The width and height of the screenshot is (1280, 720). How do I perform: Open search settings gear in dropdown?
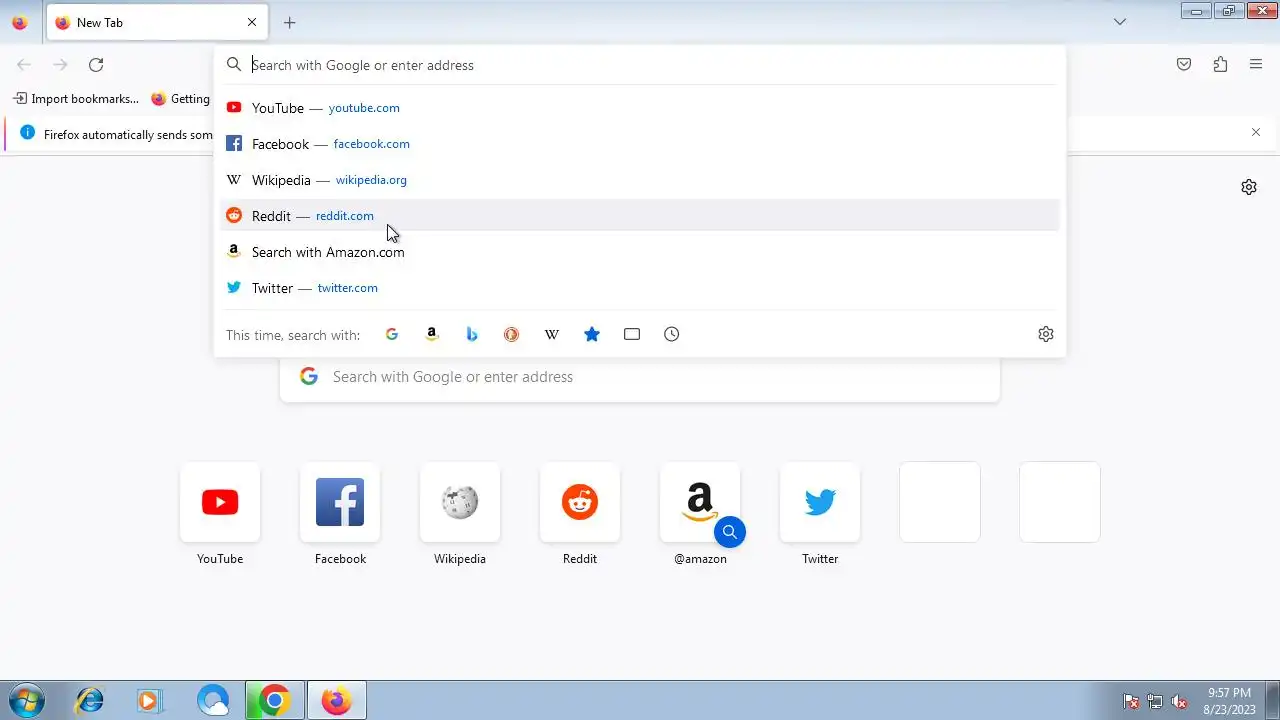1046,334
